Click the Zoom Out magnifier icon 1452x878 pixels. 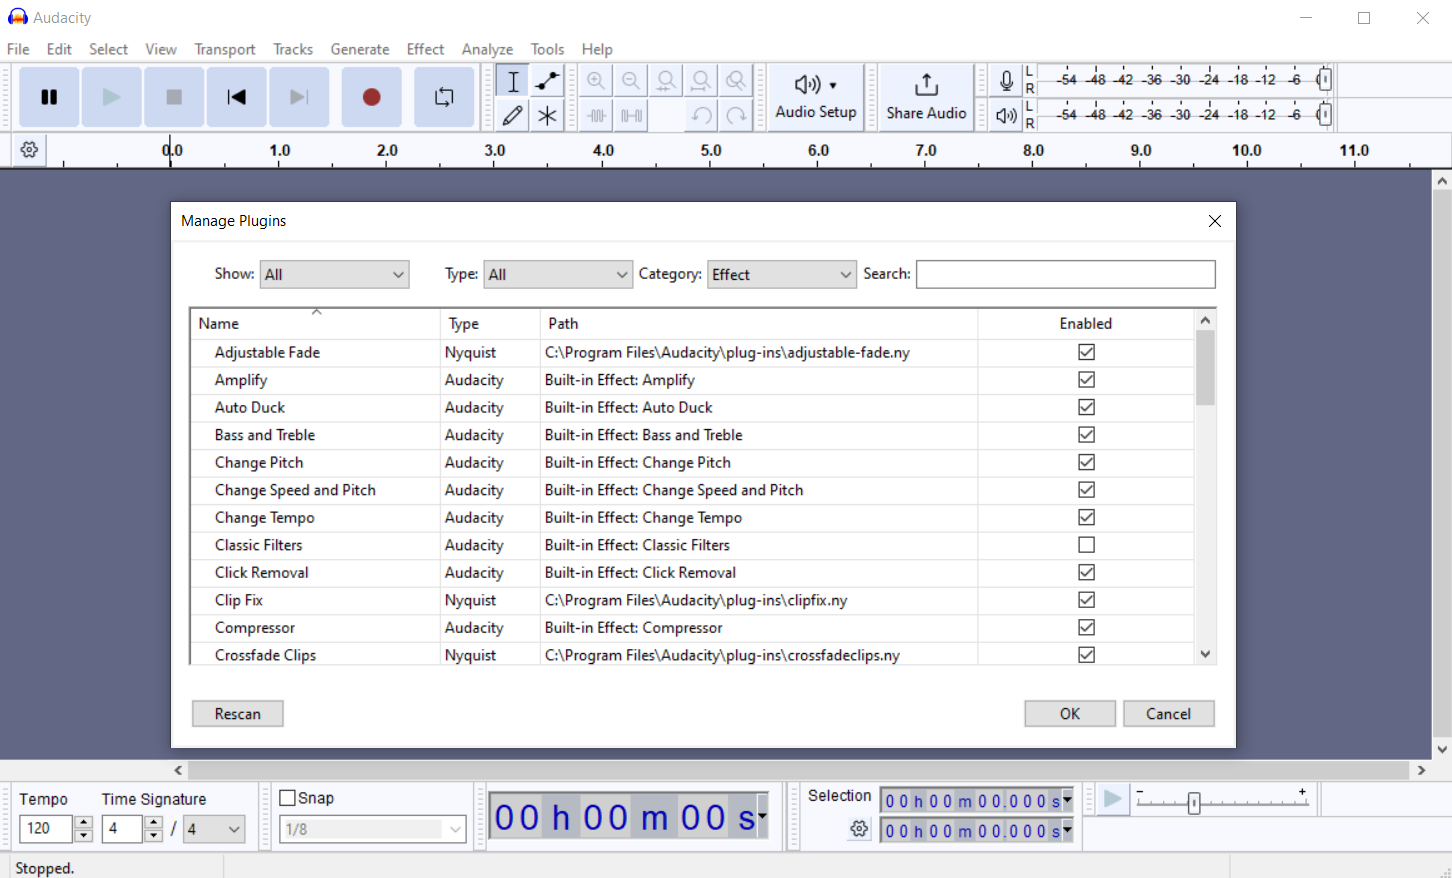[631, 81]
